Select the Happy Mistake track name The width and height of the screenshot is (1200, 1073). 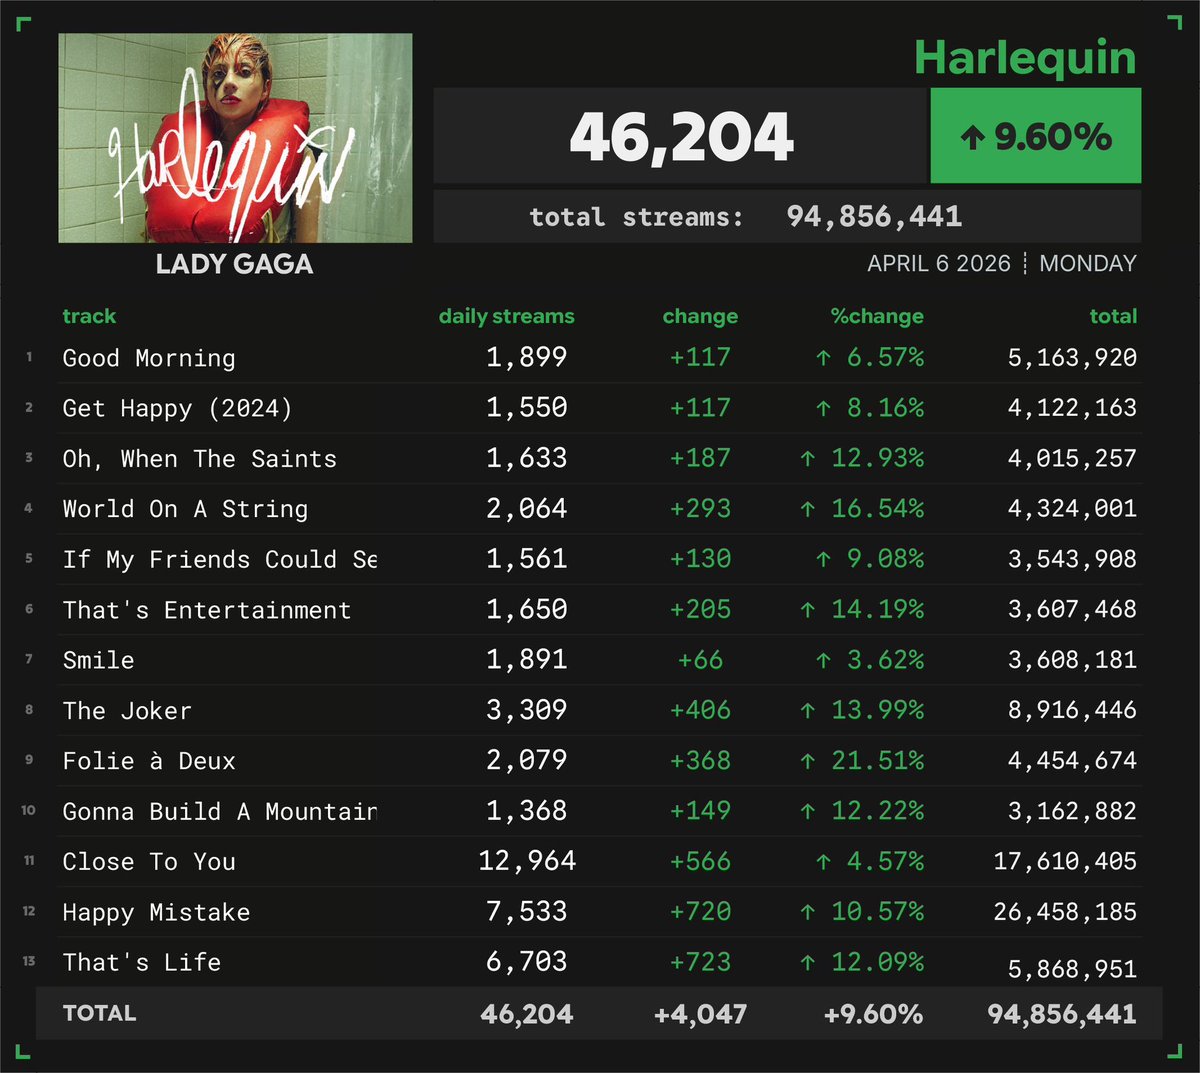pos(156,912)
